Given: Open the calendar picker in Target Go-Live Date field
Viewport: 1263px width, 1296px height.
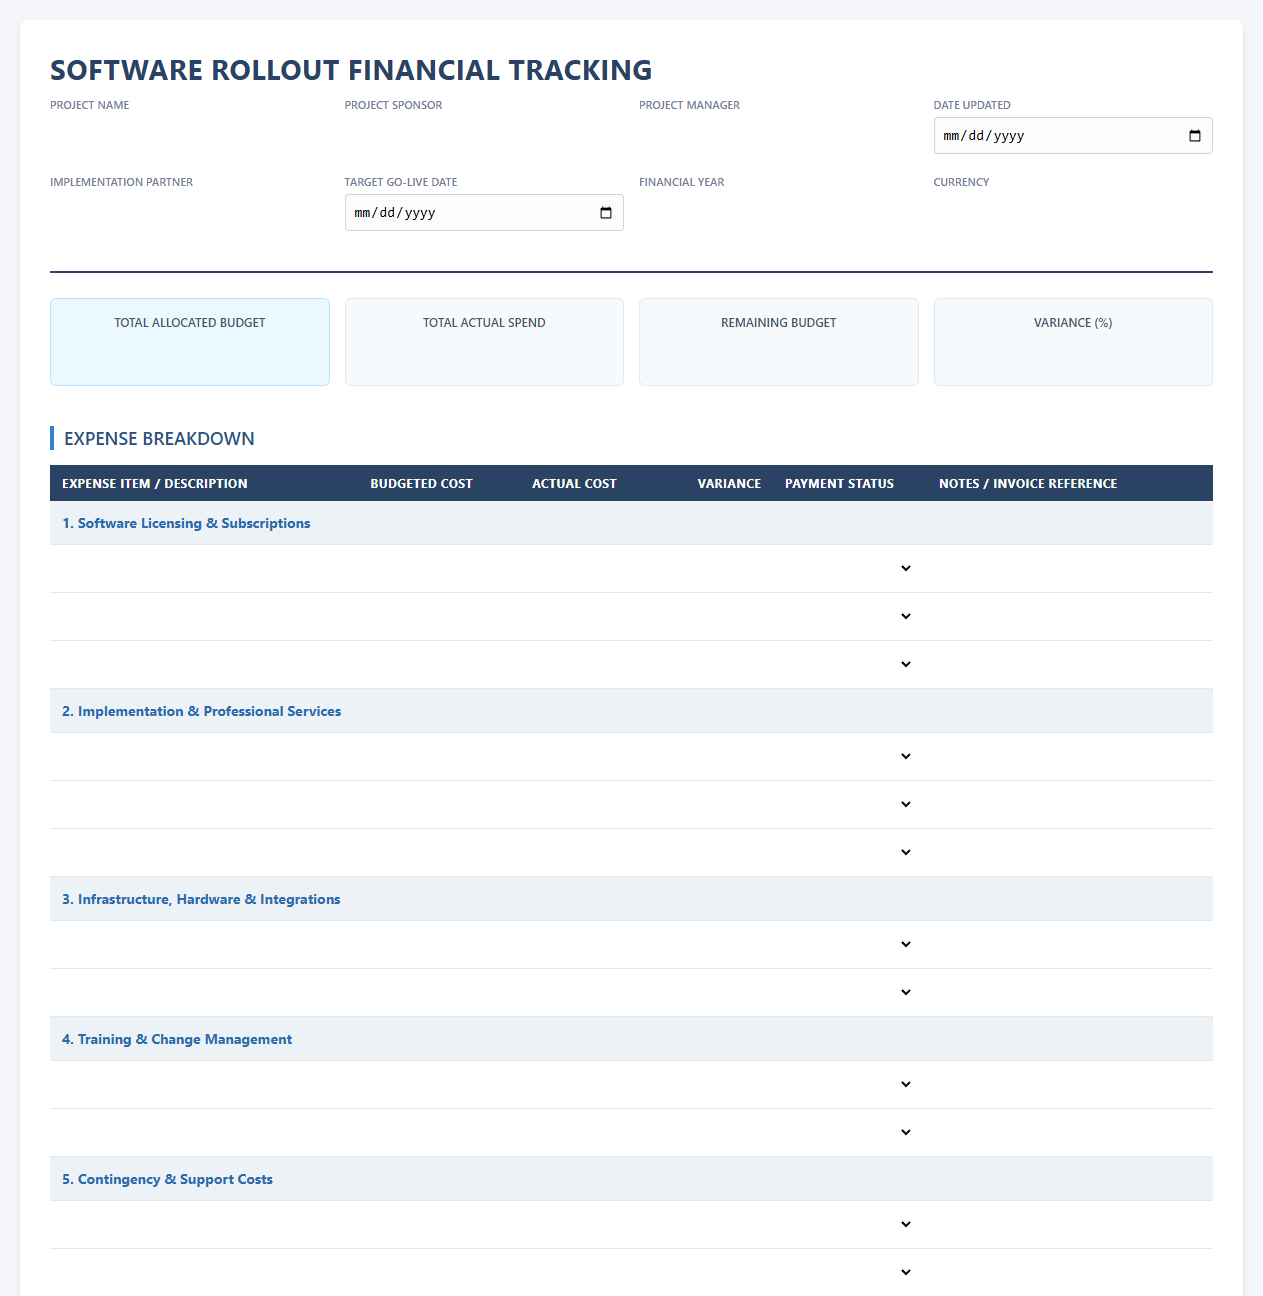Looking at the screenshot, I should click(x=606, y=213).
